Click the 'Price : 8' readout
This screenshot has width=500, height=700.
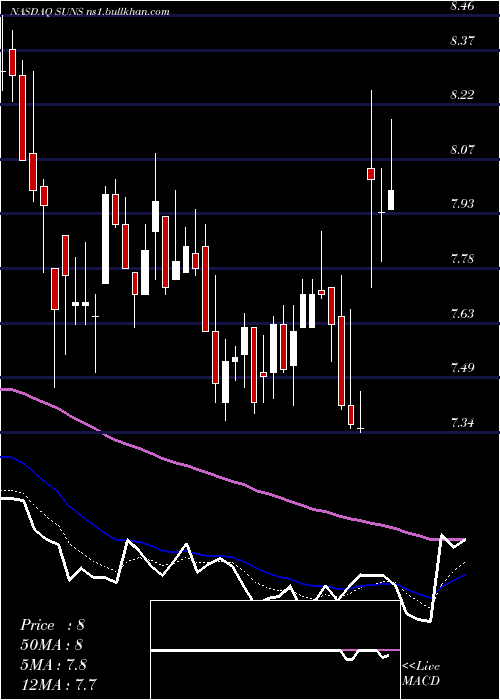coord(52,625)
